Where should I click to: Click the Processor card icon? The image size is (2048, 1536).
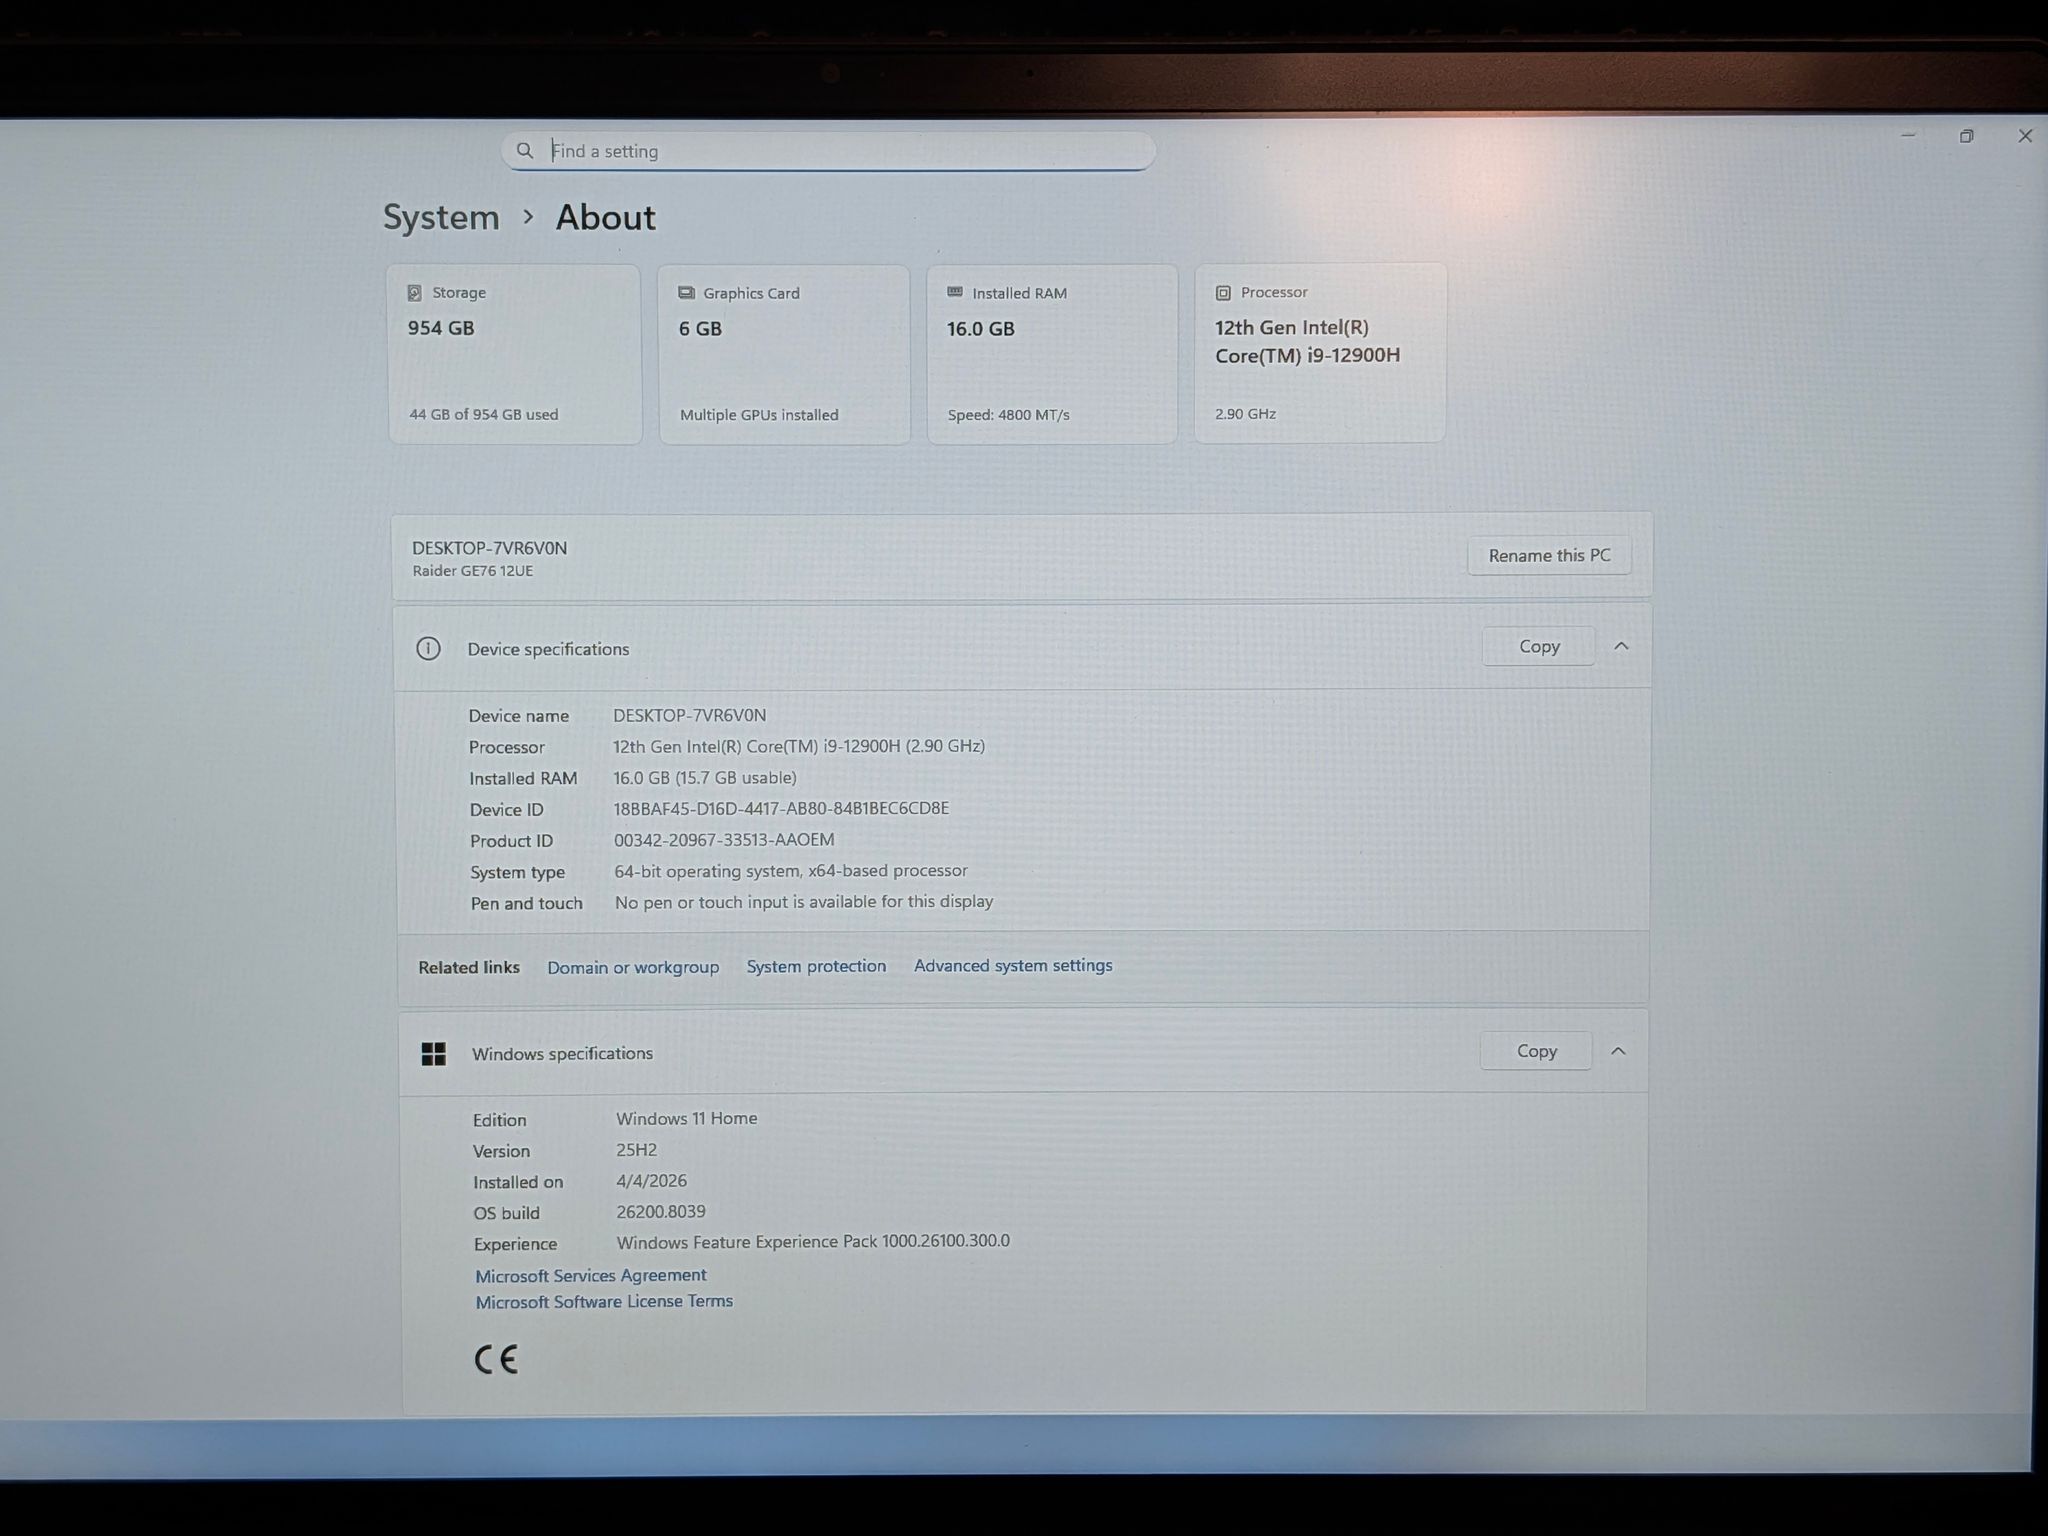1223,292
